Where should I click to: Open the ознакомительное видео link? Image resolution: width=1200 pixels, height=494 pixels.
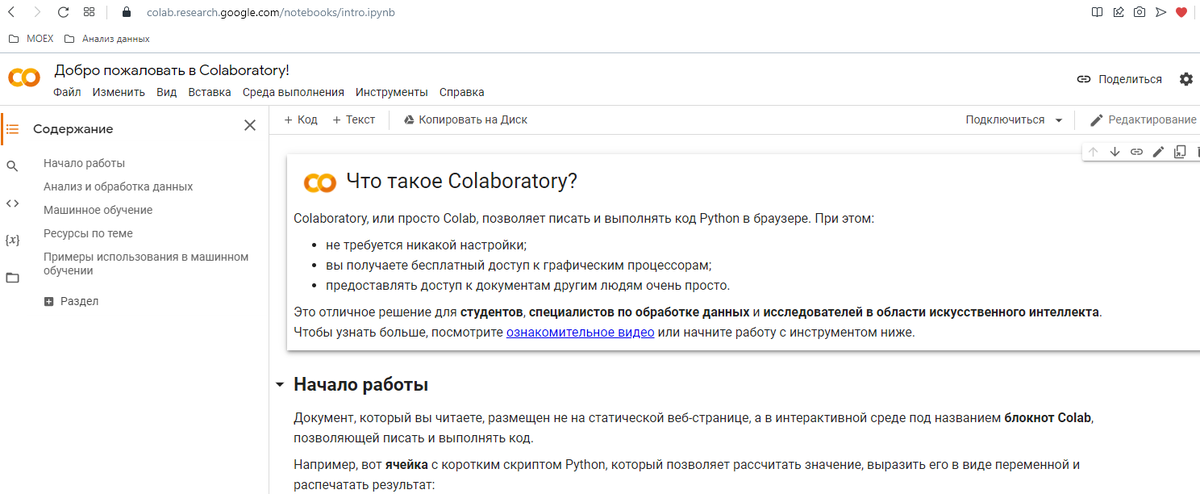click(x=580, y=332)
